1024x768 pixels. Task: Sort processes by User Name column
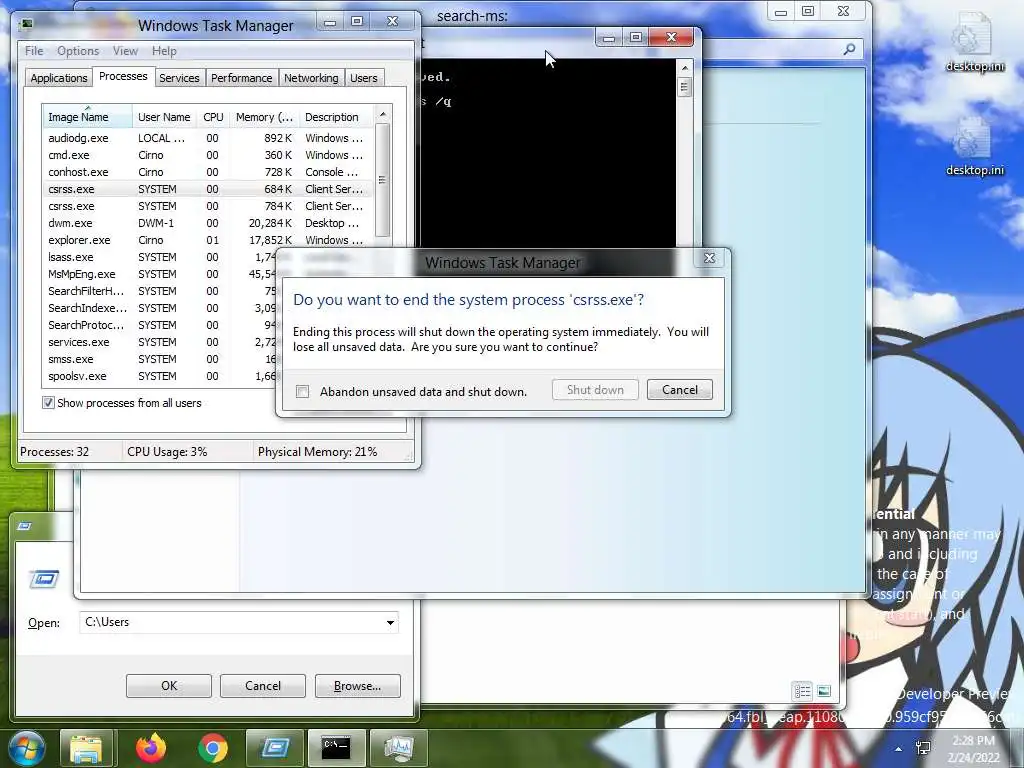pos(164,117)
